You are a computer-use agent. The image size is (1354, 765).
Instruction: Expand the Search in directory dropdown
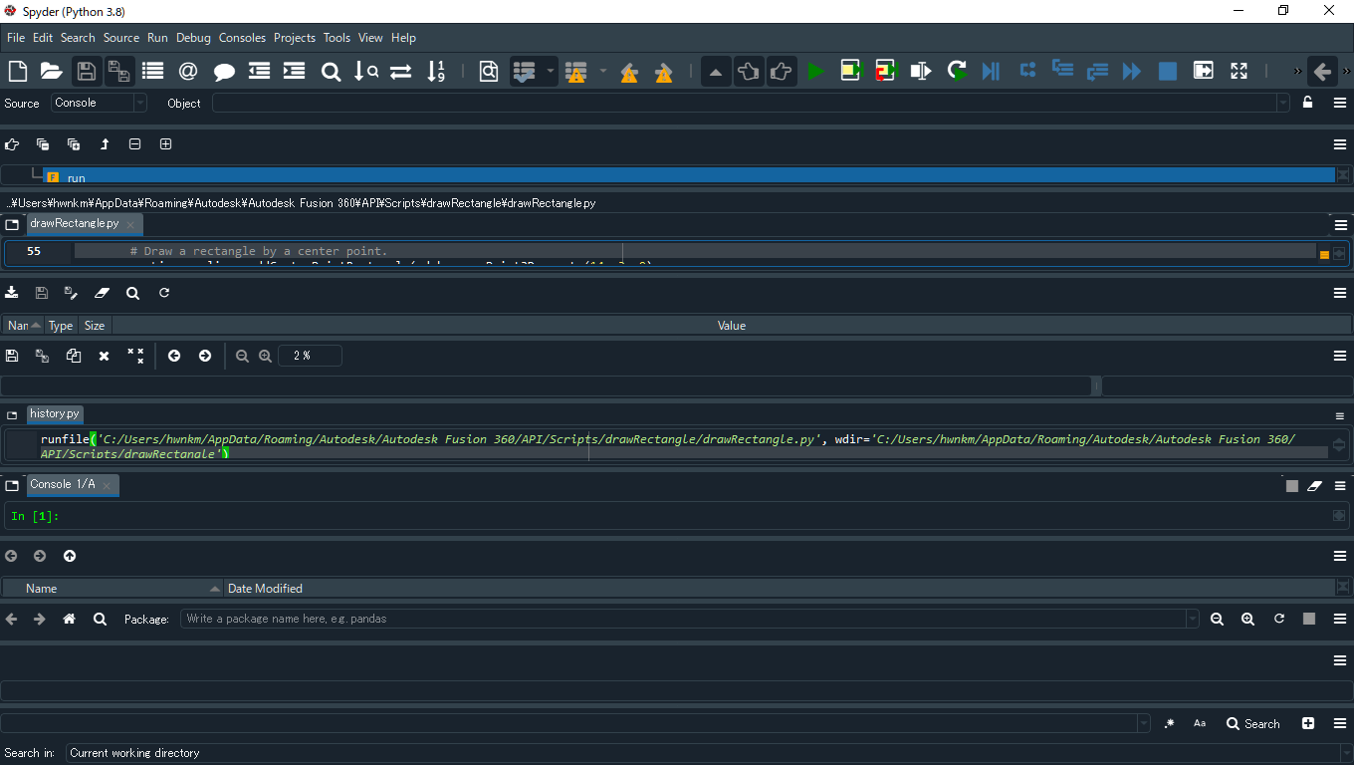pos(1345,753)
